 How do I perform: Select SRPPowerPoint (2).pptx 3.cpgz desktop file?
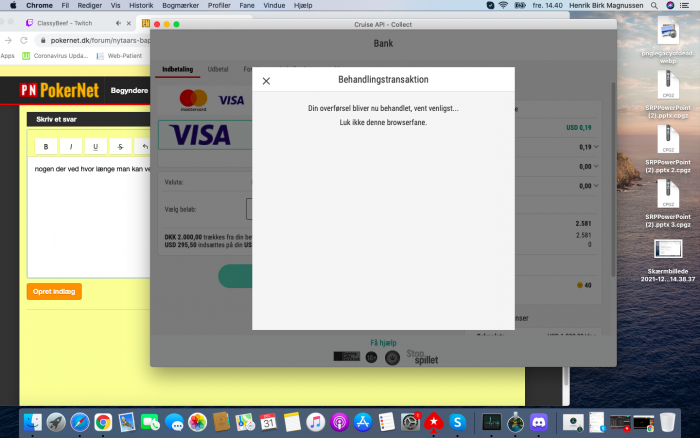(x=668, y=204)
